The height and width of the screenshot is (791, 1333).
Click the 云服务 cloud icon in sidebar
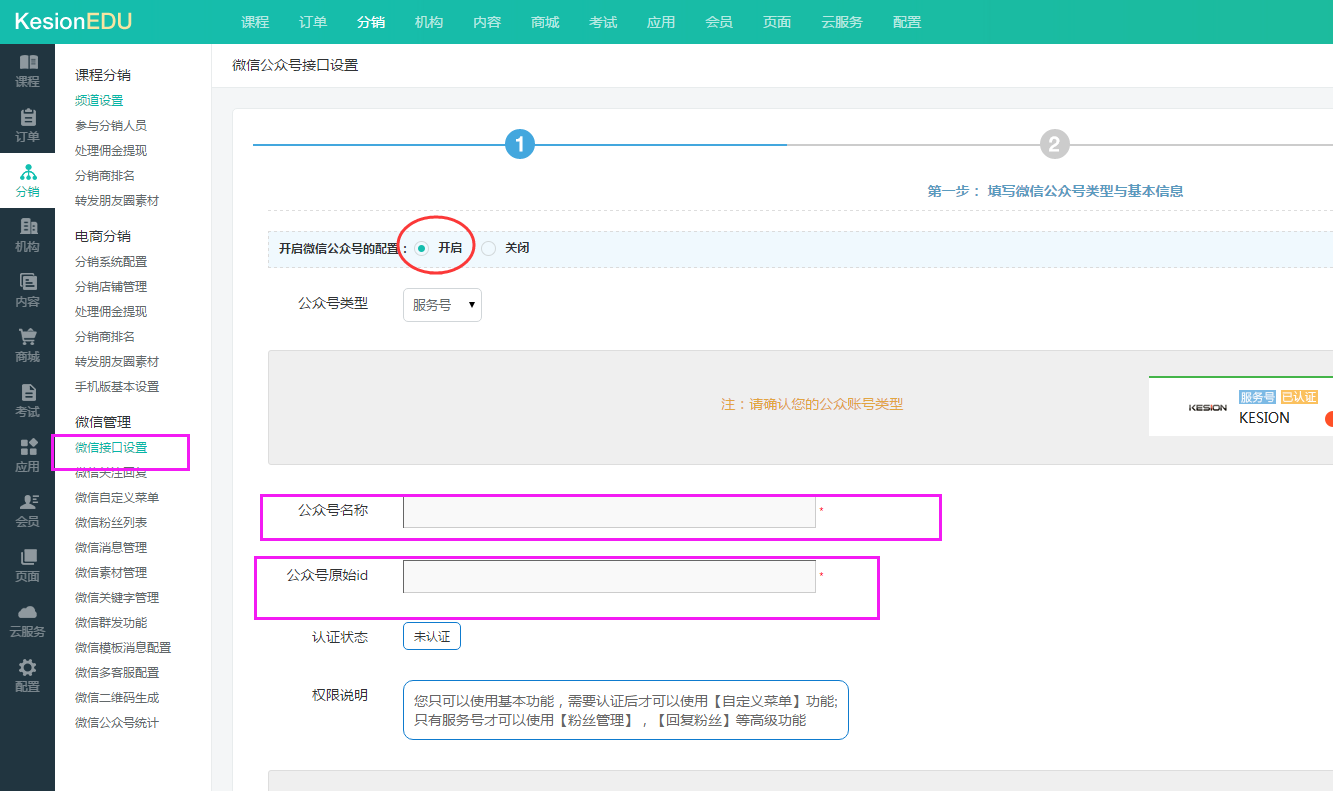pos(28,613)
